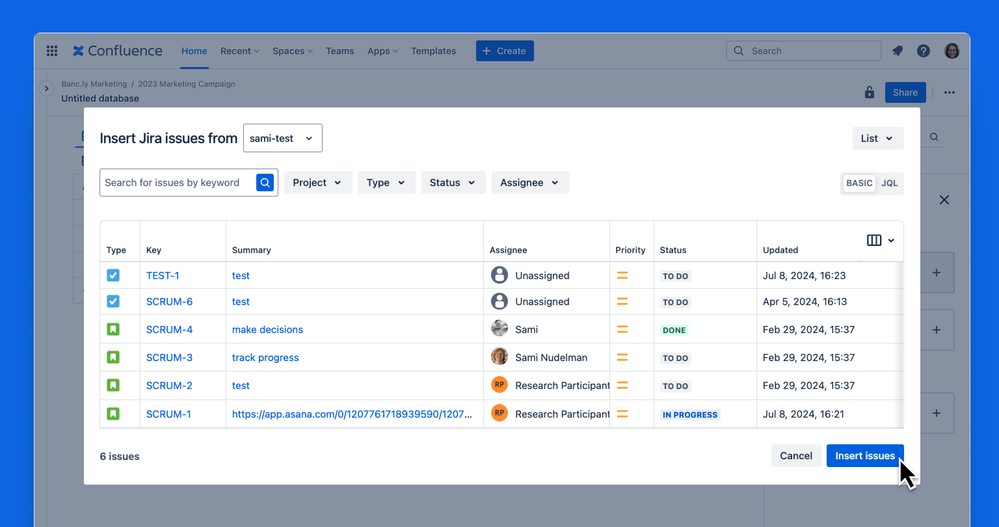This screenshot has height=527, width=999.
Task: Open the Templates menu item
Action: (433, 51)
